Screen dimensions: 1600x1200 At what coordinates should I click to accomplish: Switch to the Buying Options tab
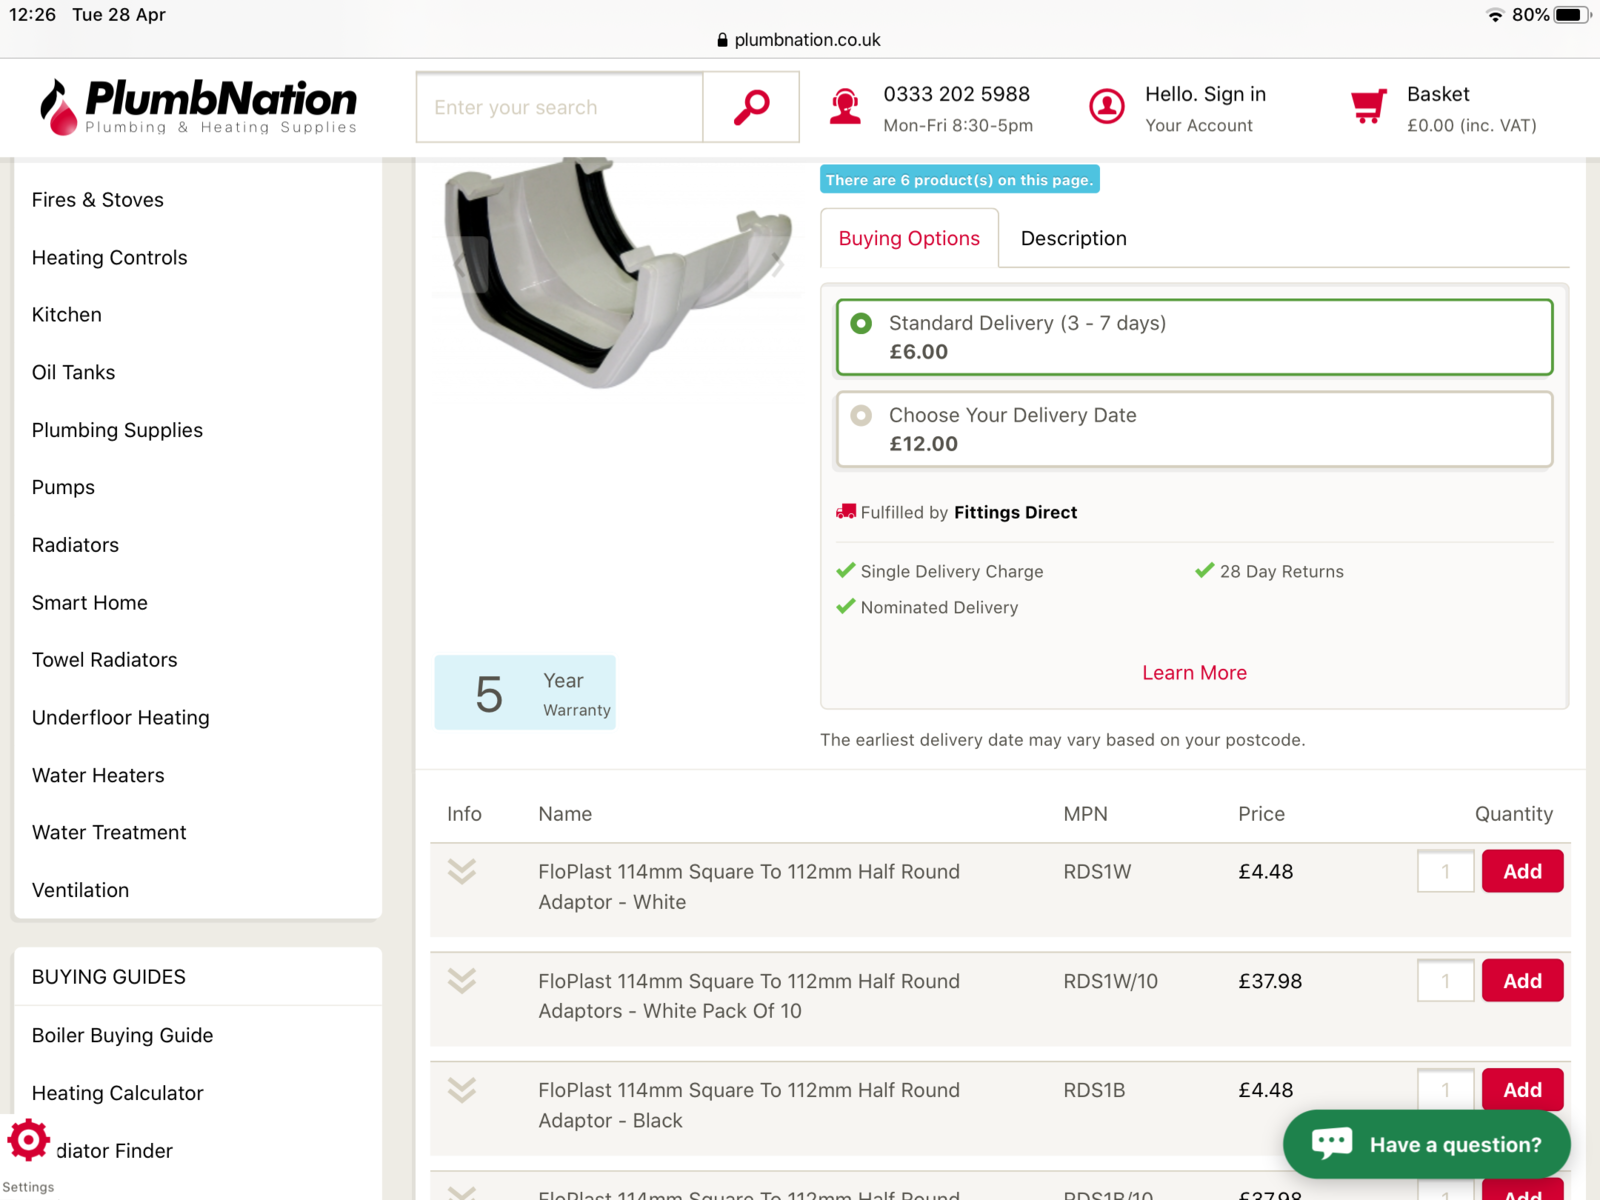(x=909, y=238)
